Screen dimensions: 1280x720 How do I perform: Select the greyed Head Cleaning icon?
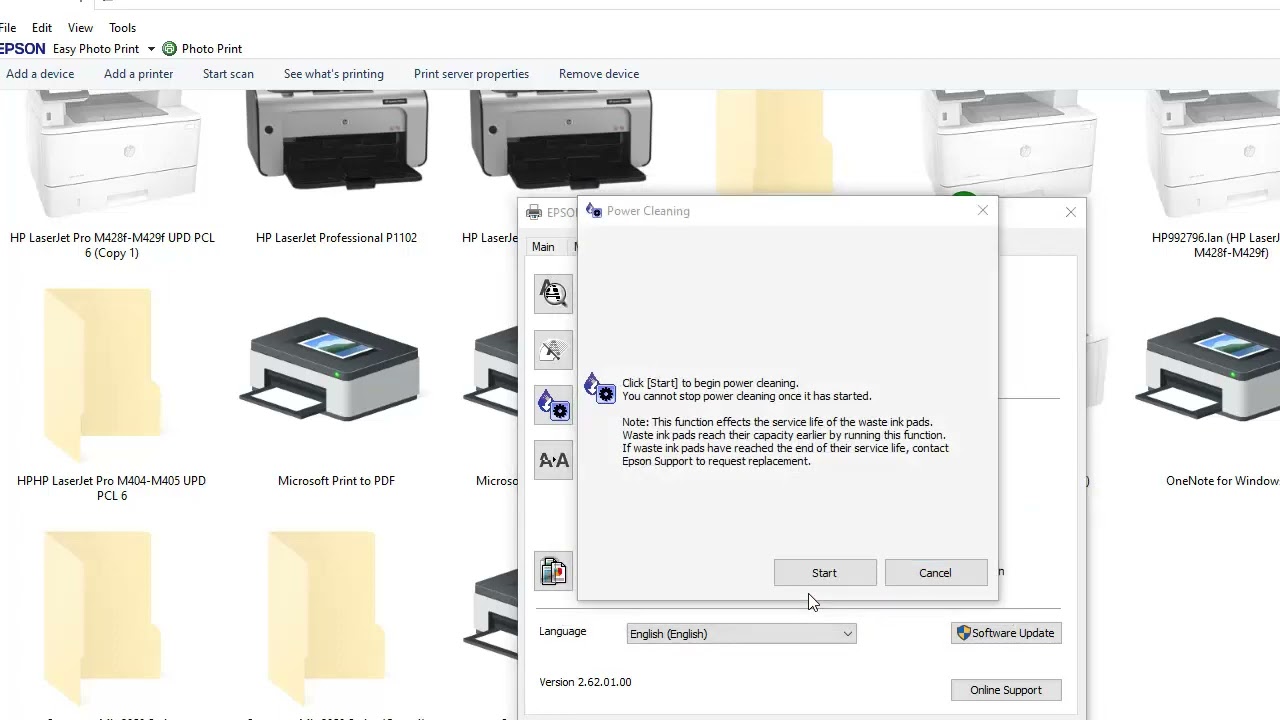[x=553, y=350]
